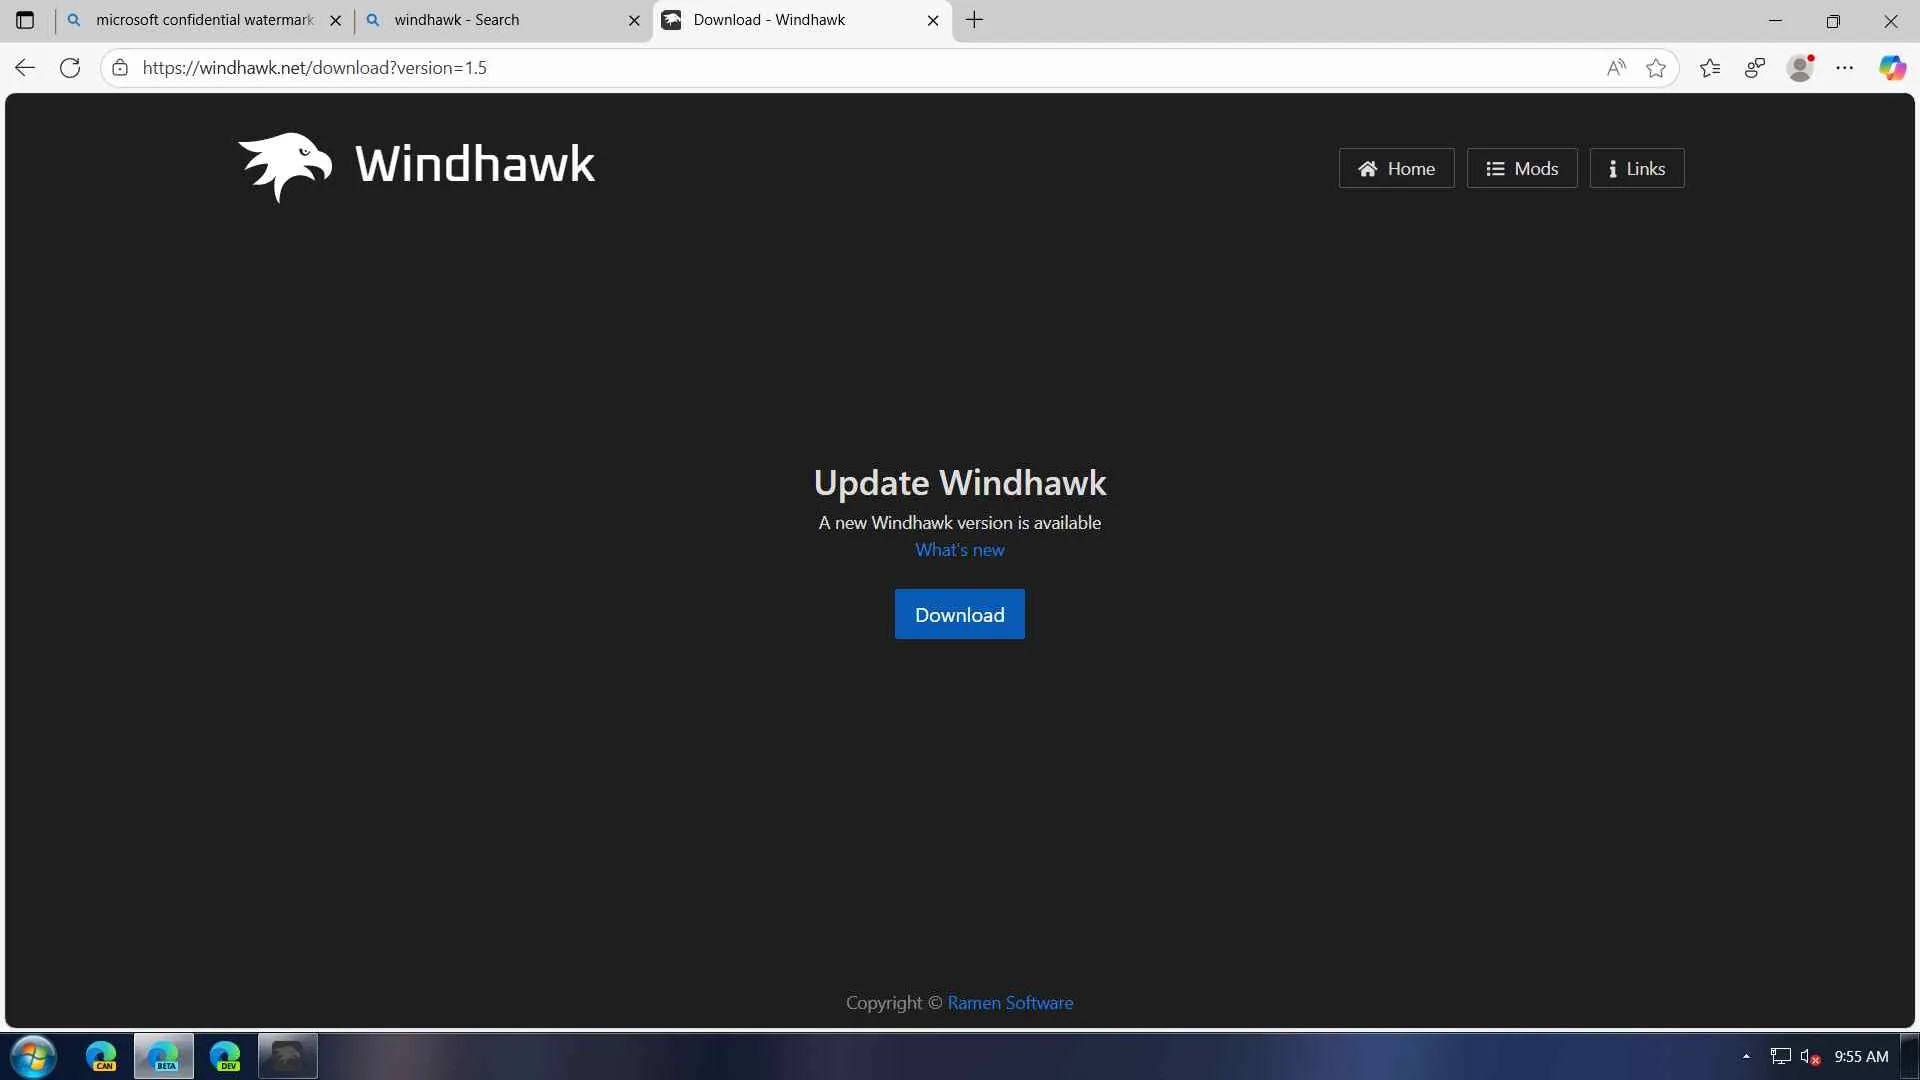Click the user profile avatar icon
Viewport: 1920px width, 1080px height.
(1800, 68)
